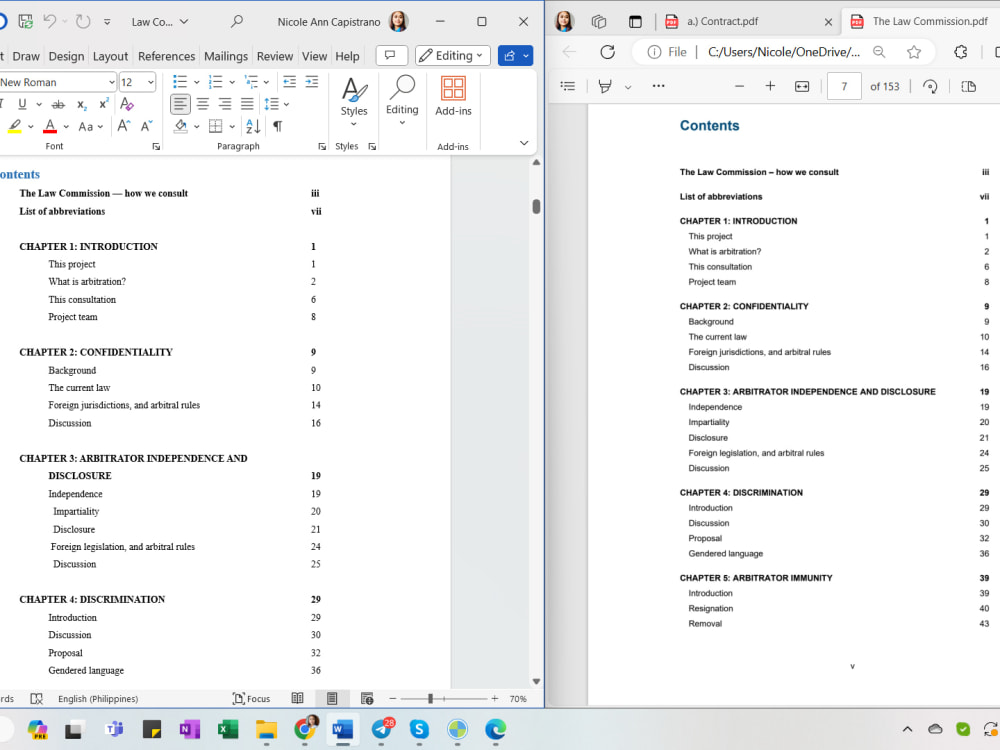This screenshot has height=750, width=1000.
Task: Grow font size with larger A
Action: (x=124, y=126)
